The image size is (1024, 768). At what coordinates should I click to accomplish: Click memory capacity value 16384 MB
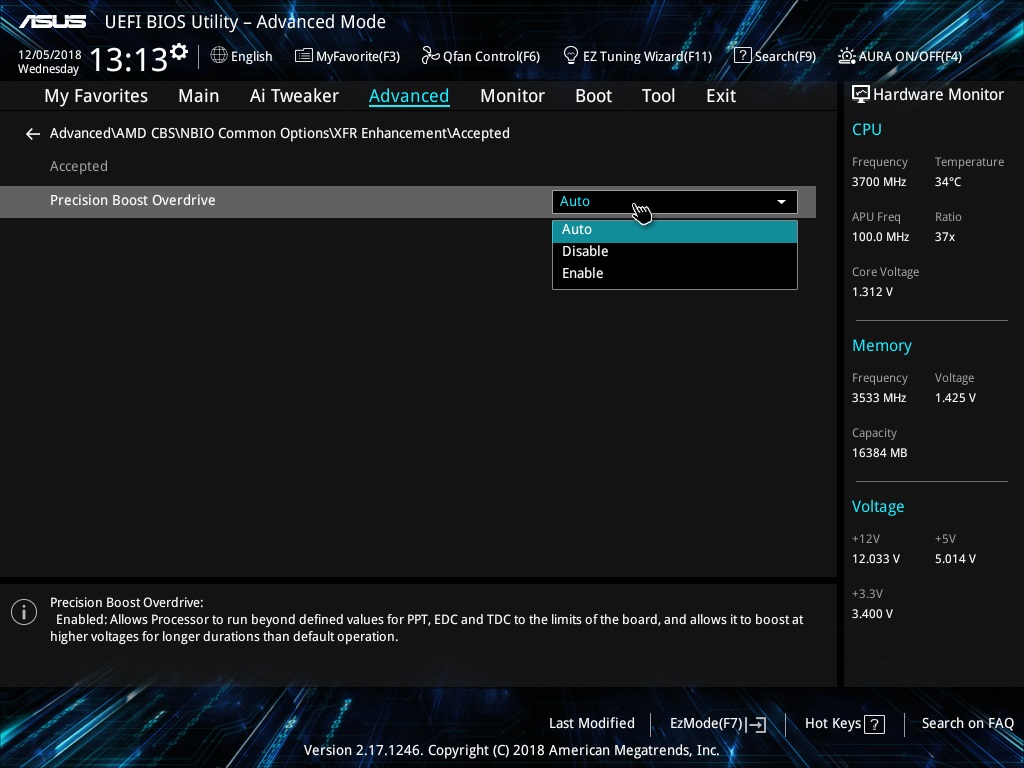[x=879, y=453]
